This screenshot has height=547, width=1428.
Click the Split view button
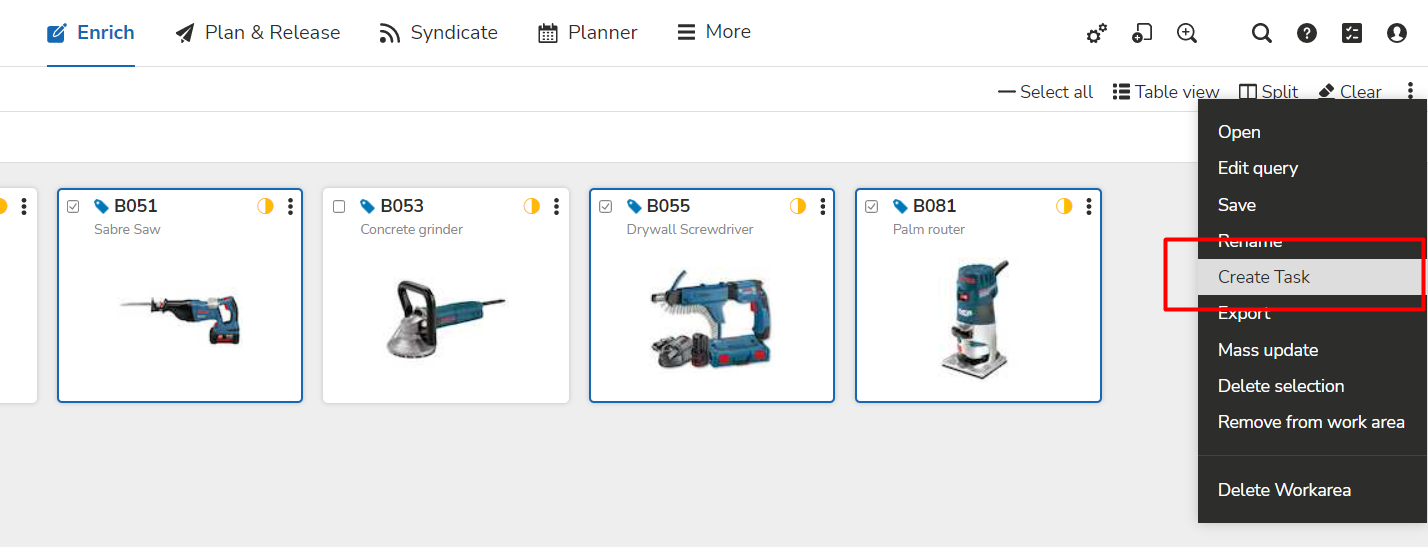pyautogui.click(x=1268, y=92)
